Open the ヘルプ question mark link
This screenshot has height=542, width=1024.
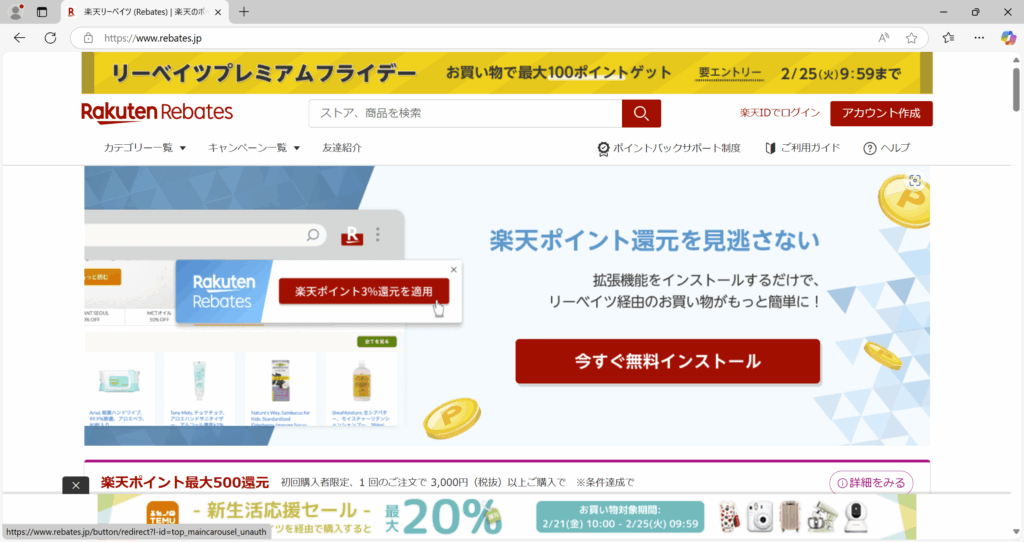pos(886,148)
